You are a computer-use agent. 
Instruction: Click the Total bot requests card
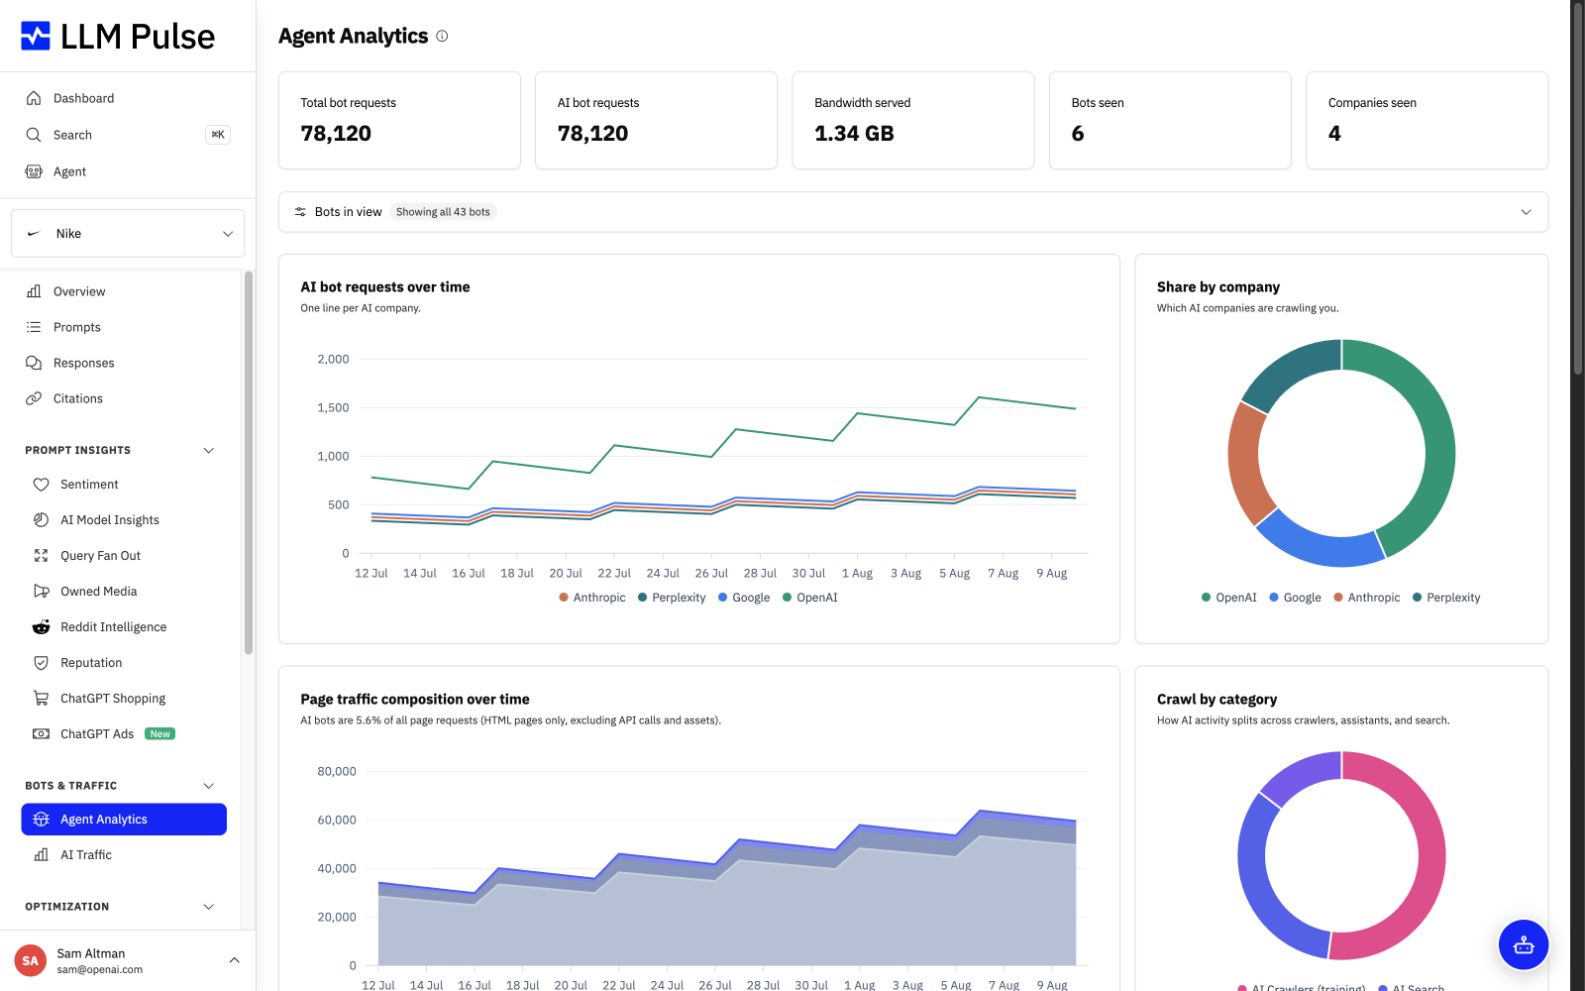(399, 120)
